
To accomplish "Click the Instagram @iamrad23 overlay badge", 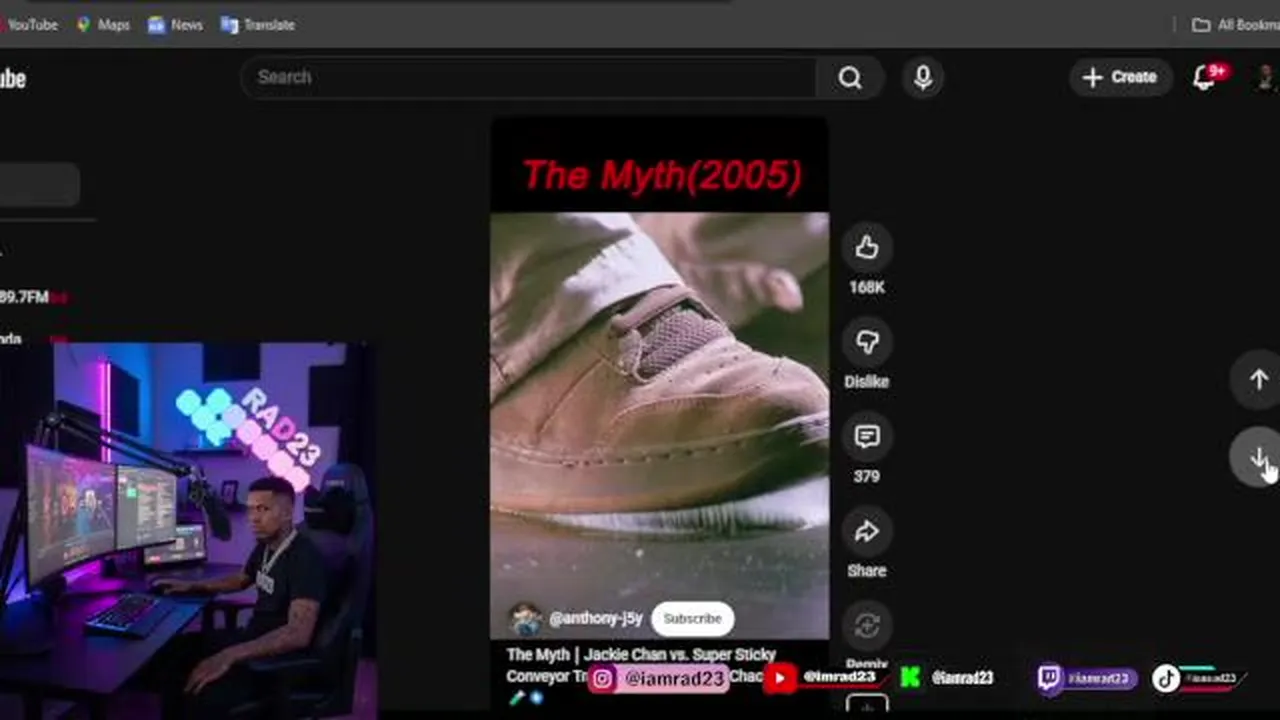I will click(x=658, y=679).
